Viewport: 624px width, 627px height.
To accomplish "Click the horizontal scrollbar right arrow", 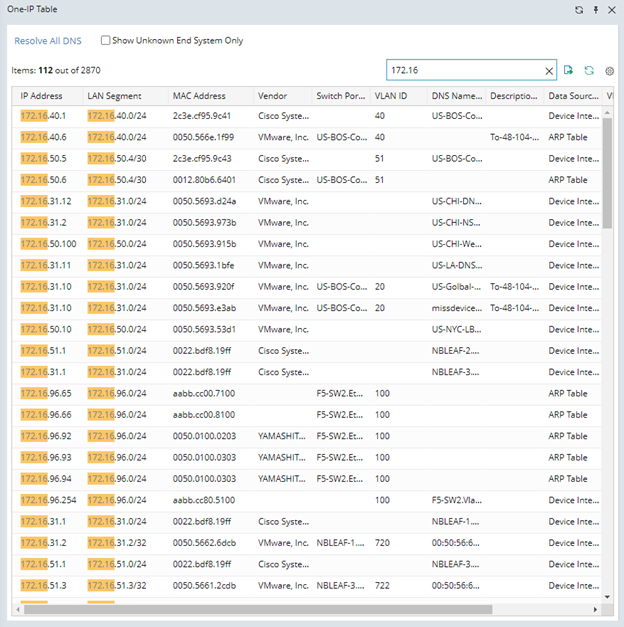I will pyautogui.click(x=595, y=608).
